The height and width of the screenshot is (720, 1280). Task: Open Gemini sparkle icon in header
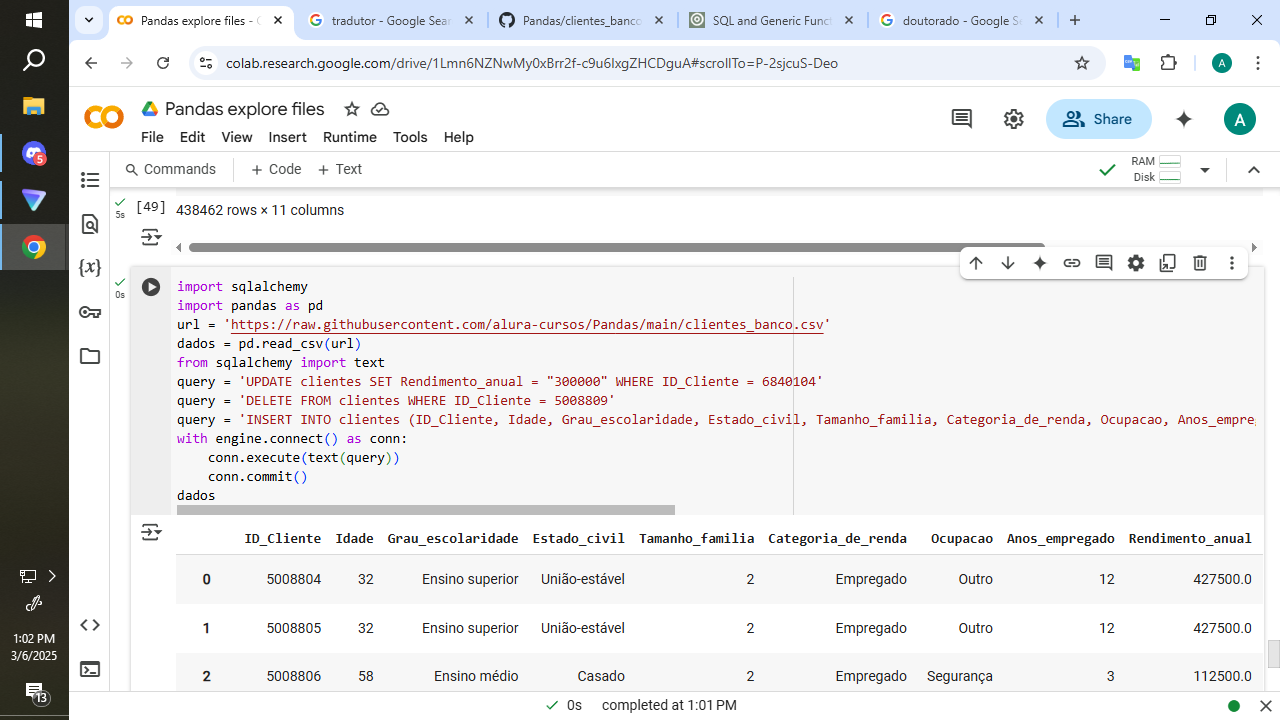(1184, 119)
